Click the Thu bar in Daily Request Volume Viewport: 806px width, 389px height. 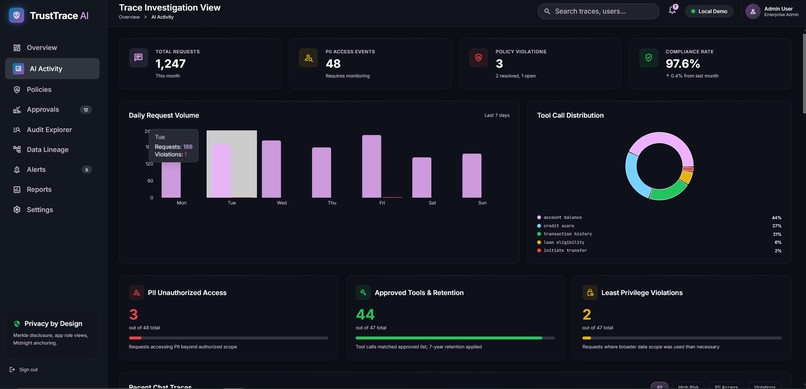coord(322,173)
